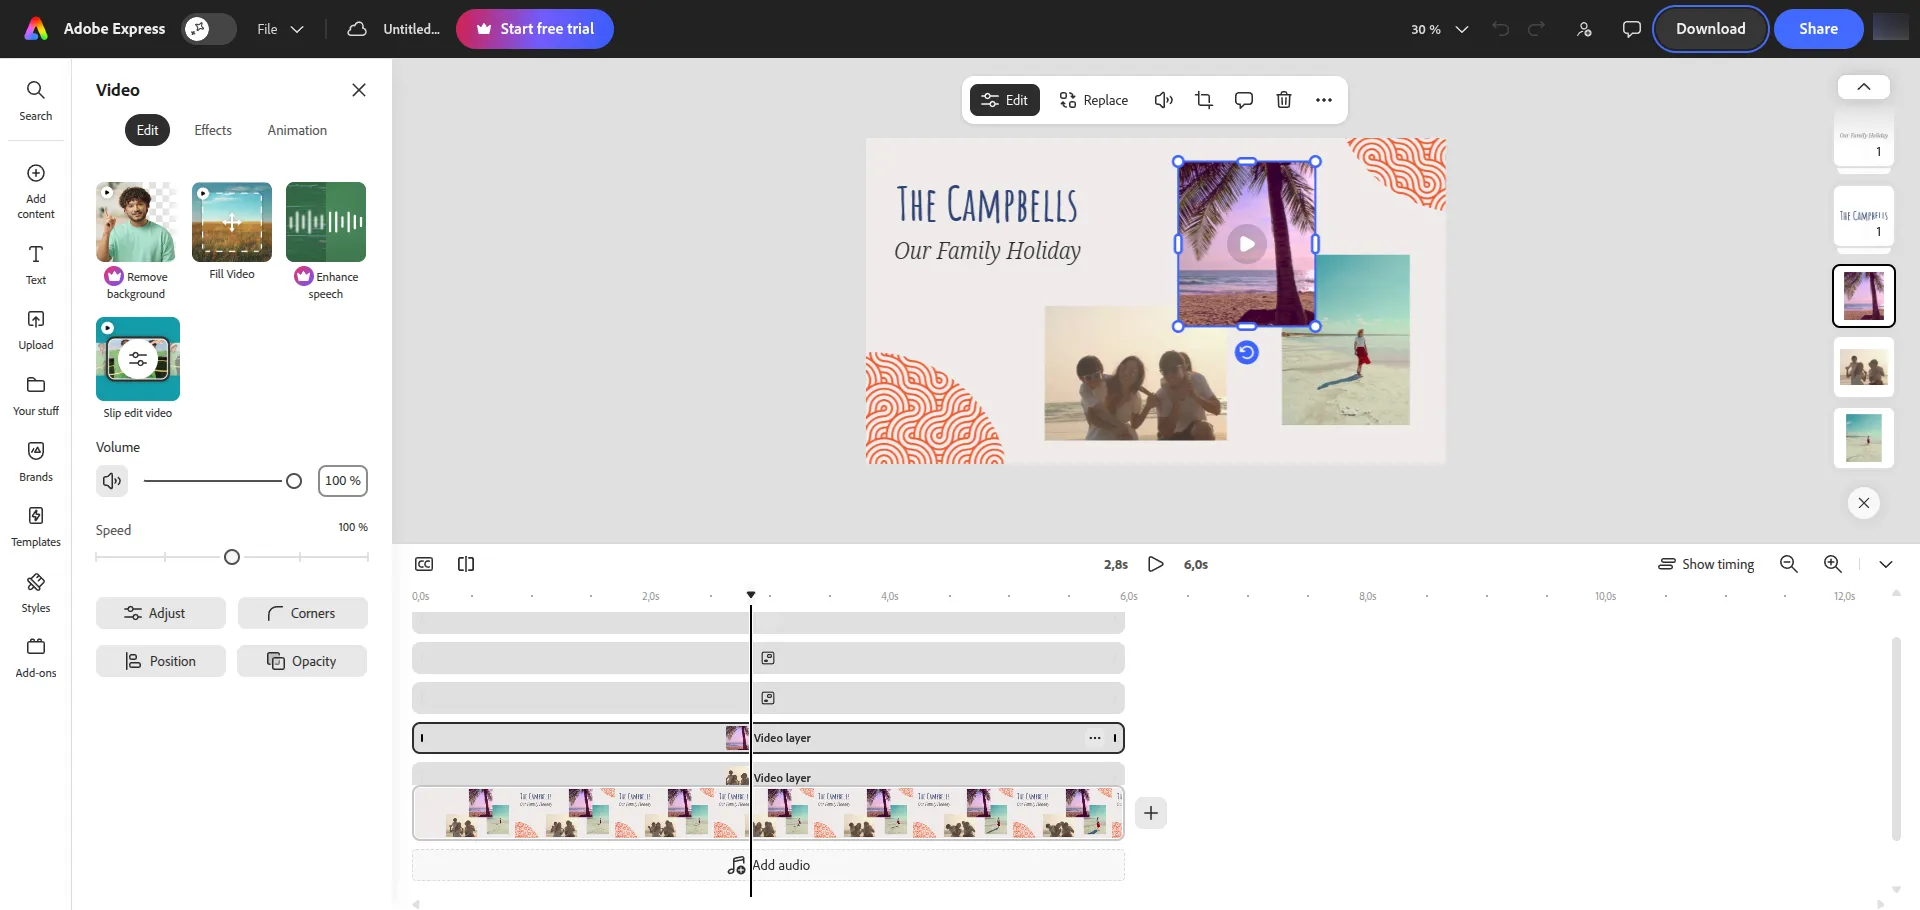Open the Video layer options ellipsis
The height and width of the screenshot is (910, 1920).
[1095, 738]
